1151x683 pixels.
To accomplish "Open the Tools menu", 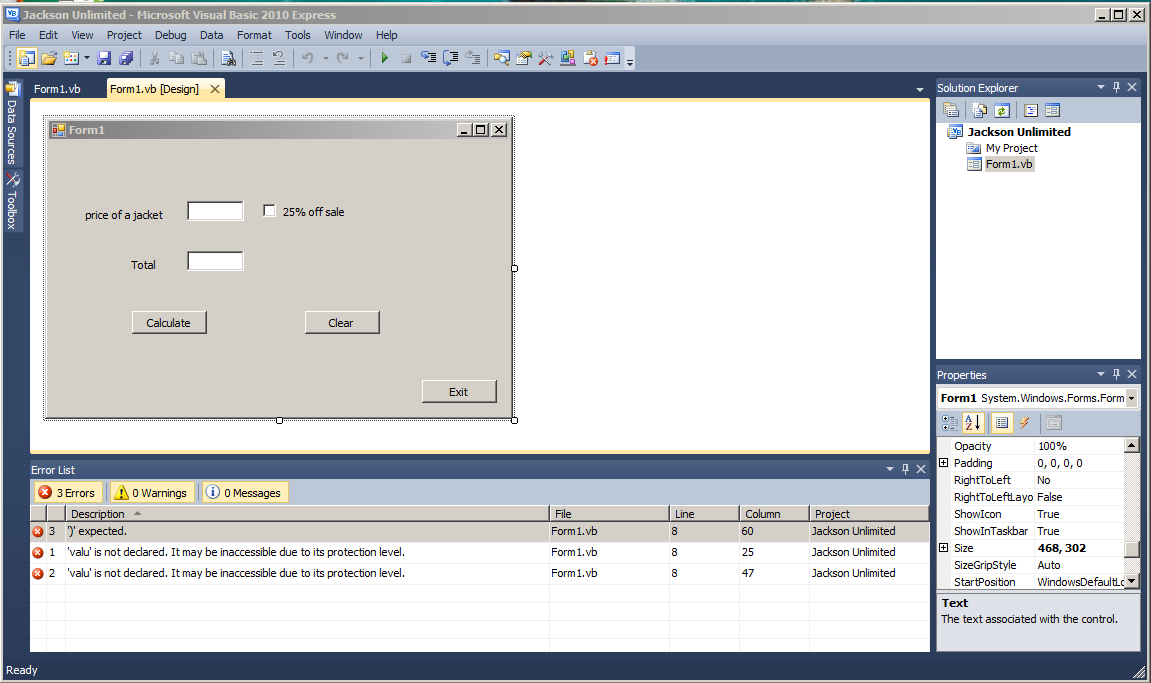I will tap(297, 35).
